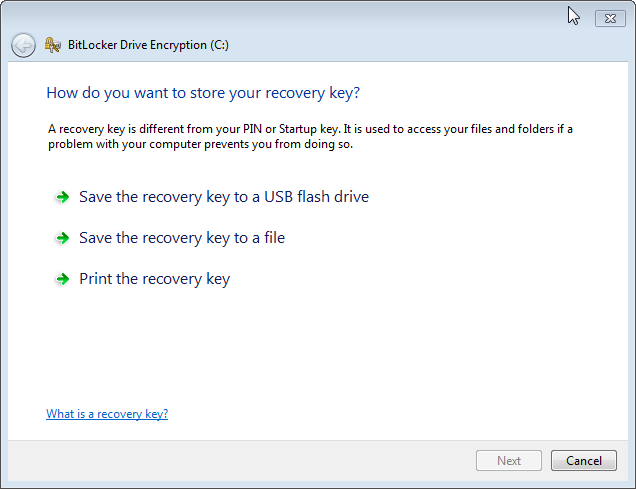The image size is (636, 489).
Task: Choose Save the recovery key to a USB flash drive
Action: tap(224, 197)
